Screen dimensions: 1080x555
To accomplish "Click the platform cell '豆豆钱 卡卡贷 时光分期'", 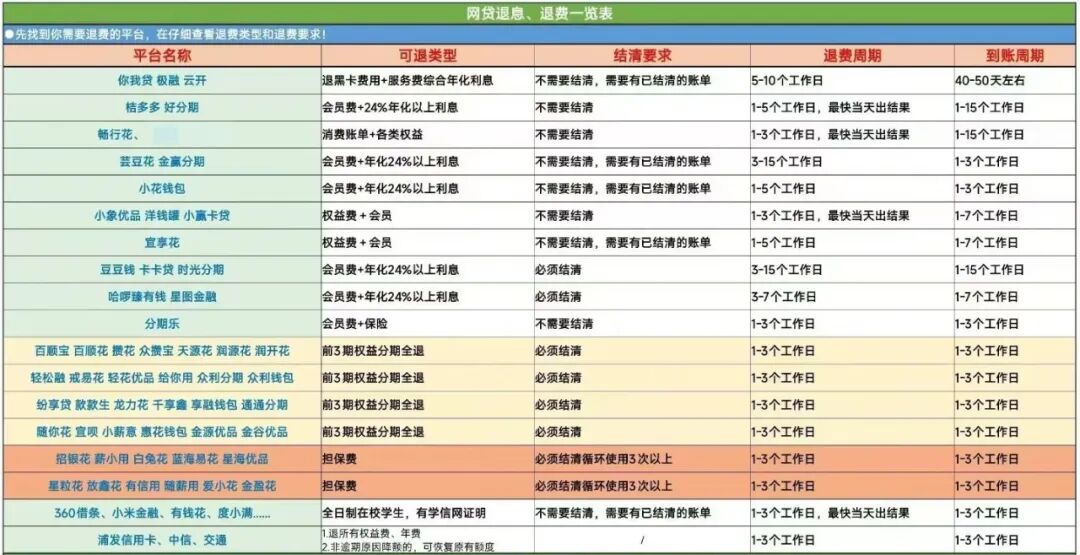I will tap(162, 270).
